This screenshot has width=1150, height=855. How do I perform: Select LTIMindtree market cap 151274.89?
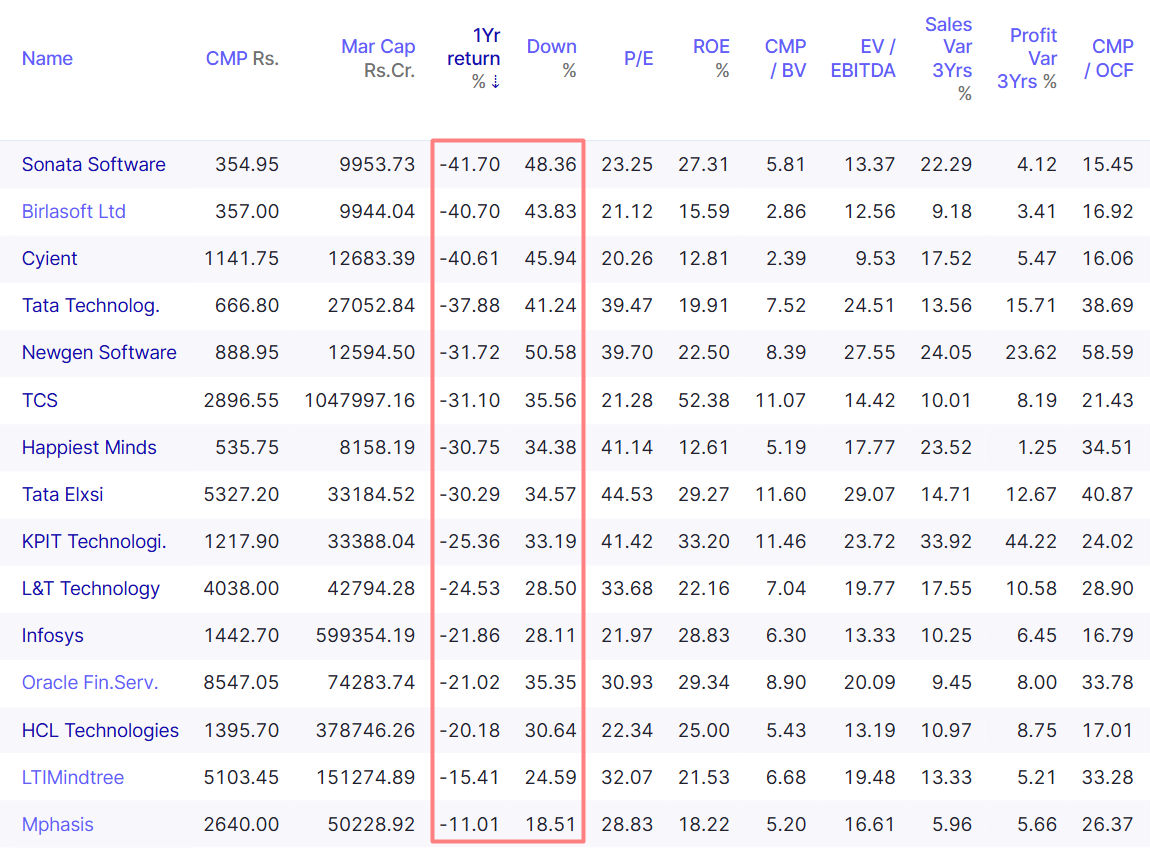tap(365, 777)
